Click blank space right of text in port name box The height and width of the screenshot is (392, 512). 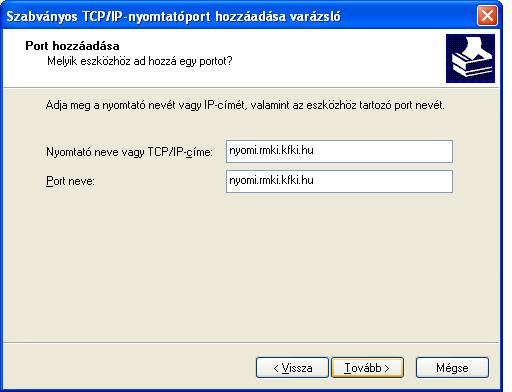[x=383, y=181]
